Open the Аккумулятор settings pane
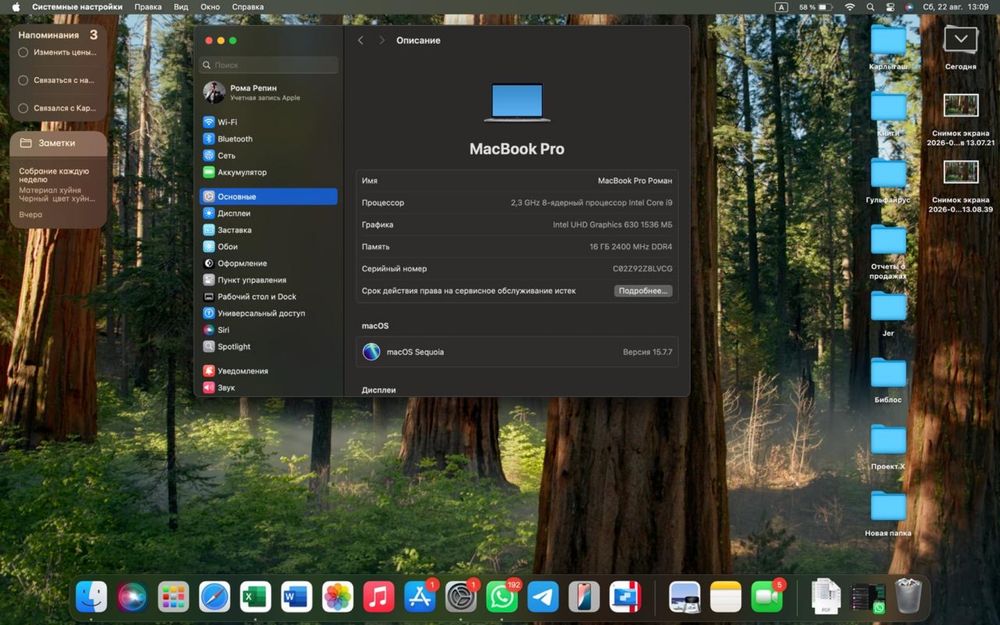Image resolution: width=1000 pixels, height=625 pixels. pos(268,172)
